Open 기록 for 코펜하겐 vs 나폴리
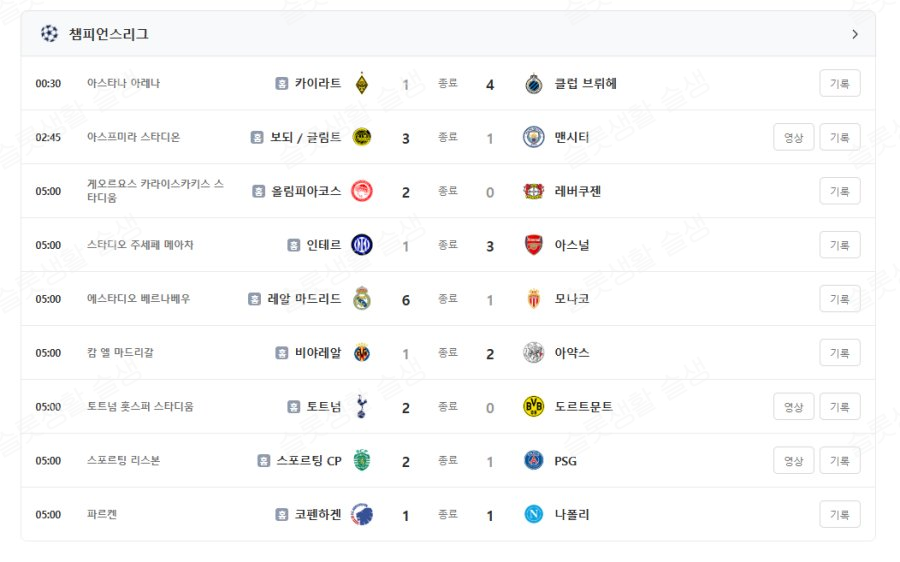The width and height of the screenshot is (900, 562). 840,515
